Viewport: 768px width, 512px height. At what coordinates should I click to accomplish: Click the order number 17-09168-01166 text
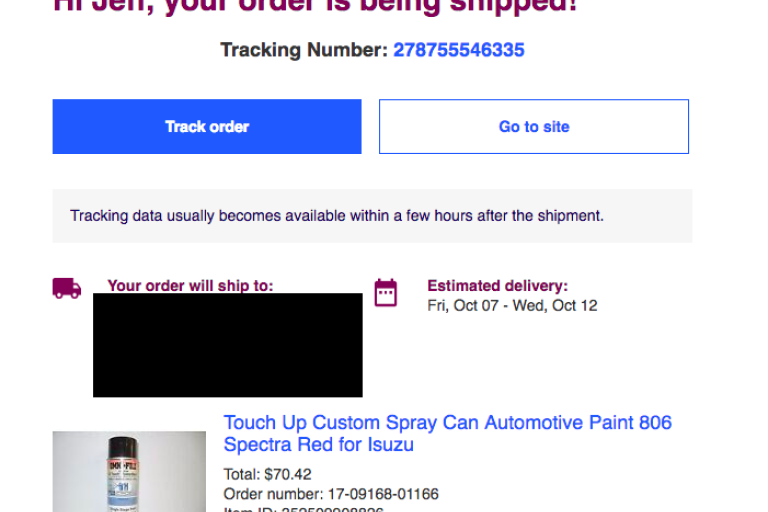coord(331,494)
